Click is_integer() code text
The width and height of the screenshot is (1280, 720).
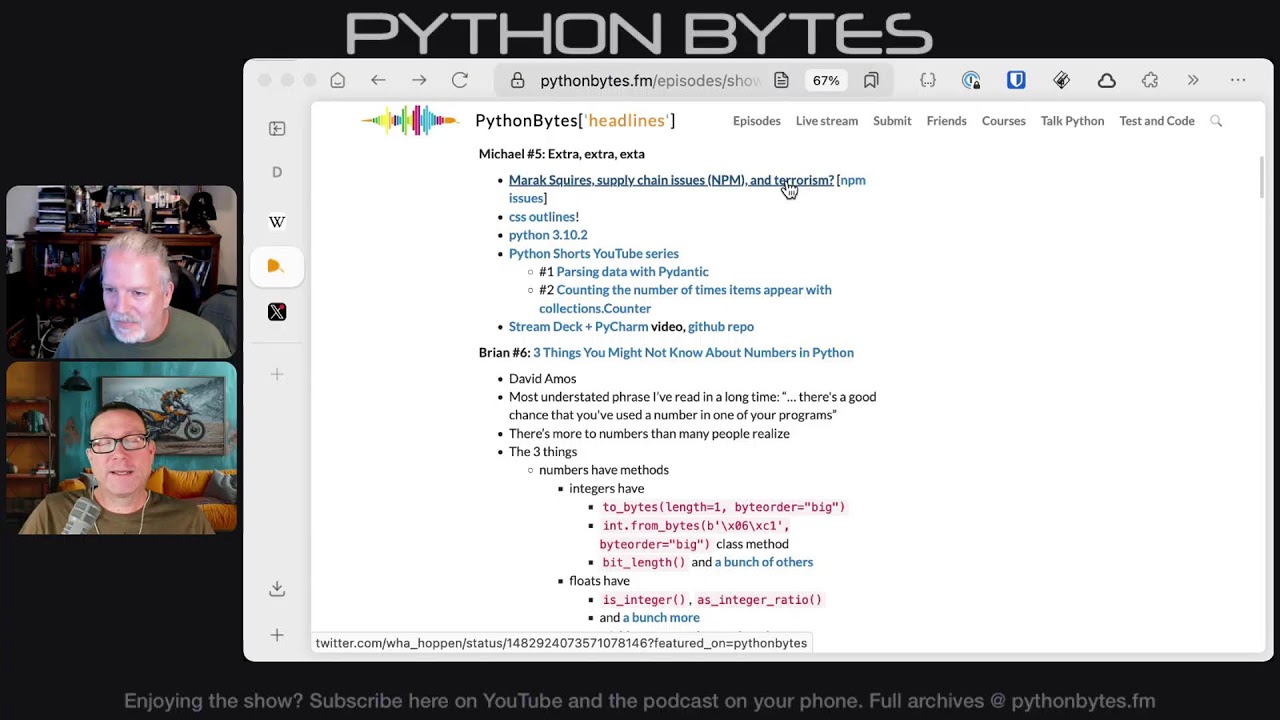[645, 600]
